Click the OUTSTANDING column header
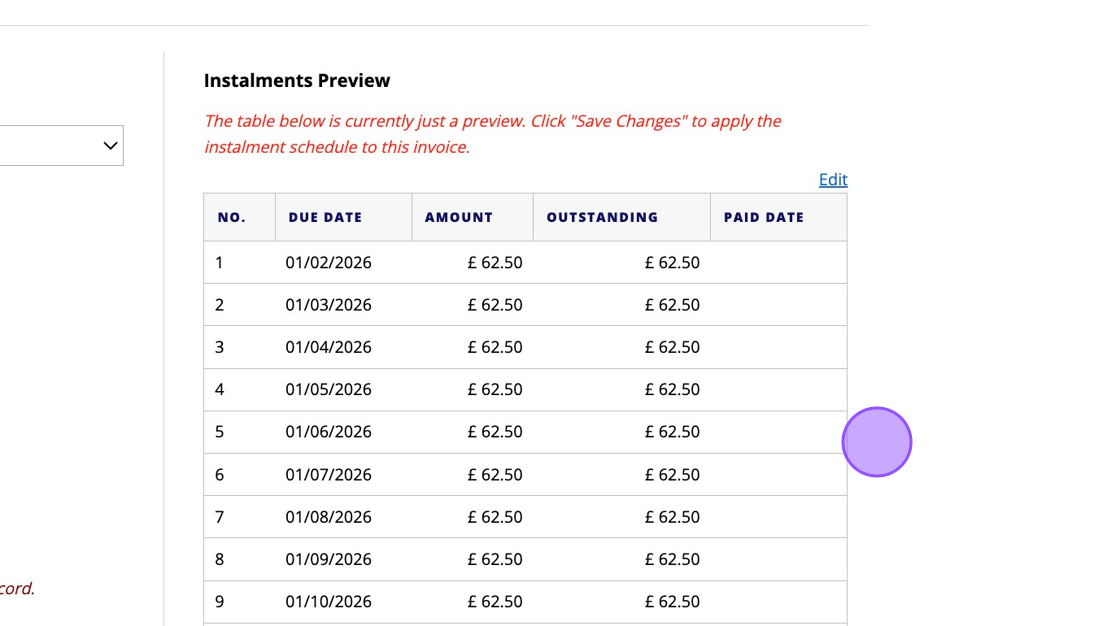This screenshot has height=626, width=1120. (602, 217)
